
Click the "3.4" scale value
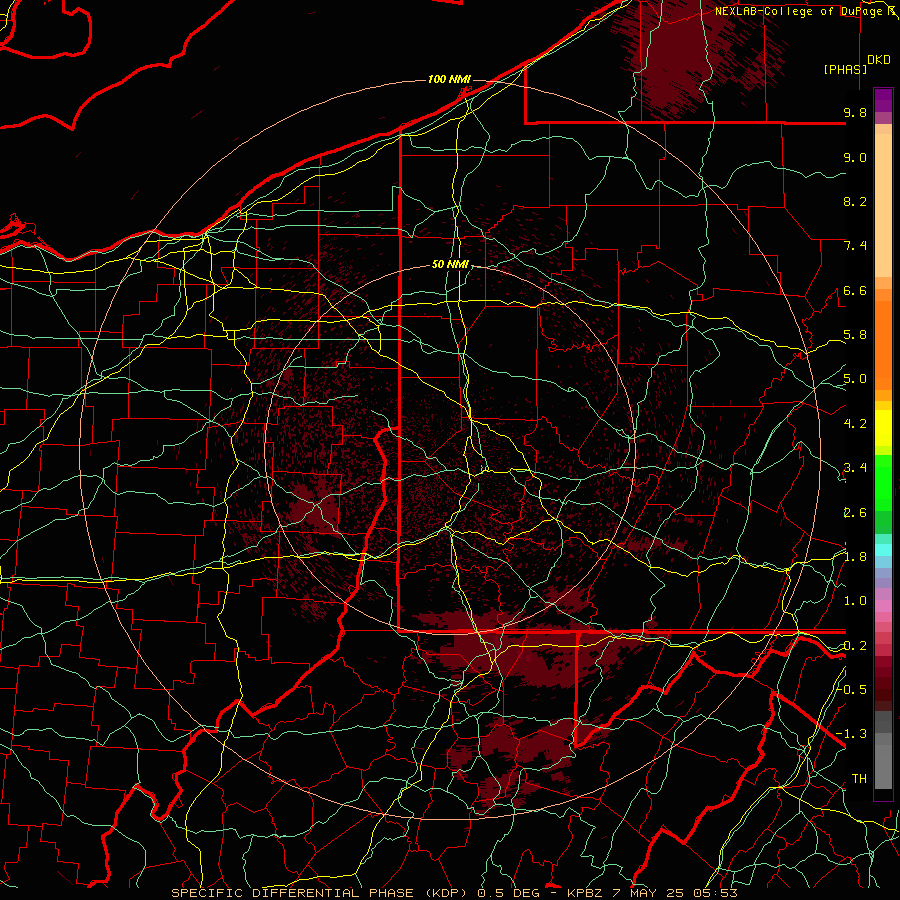click(x=855, y=468)
